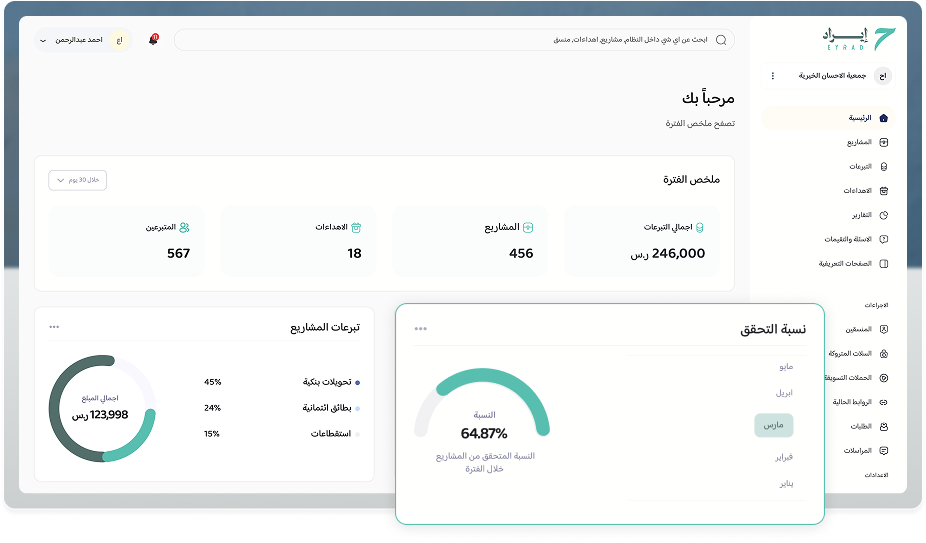Image resolution: width=926 pixels, height=543 pixels.
Task: Select the month مارس
Action: 773,425
